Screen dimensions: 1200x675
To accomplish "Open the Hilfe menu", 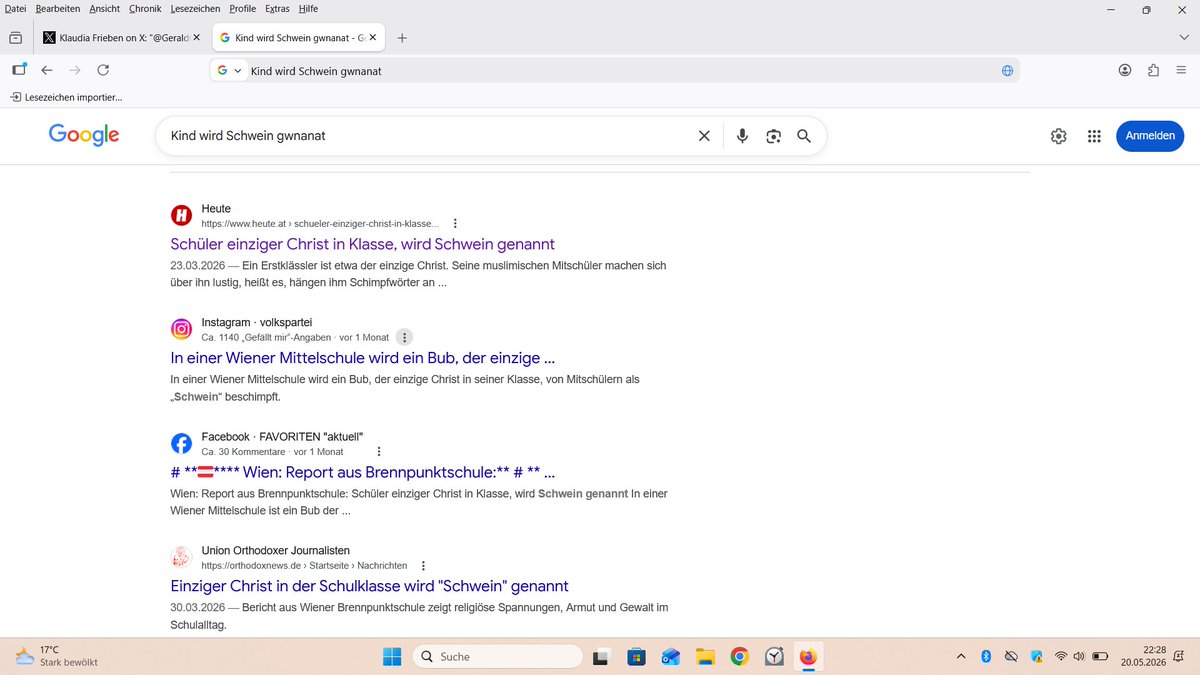I will click(308, 8).
